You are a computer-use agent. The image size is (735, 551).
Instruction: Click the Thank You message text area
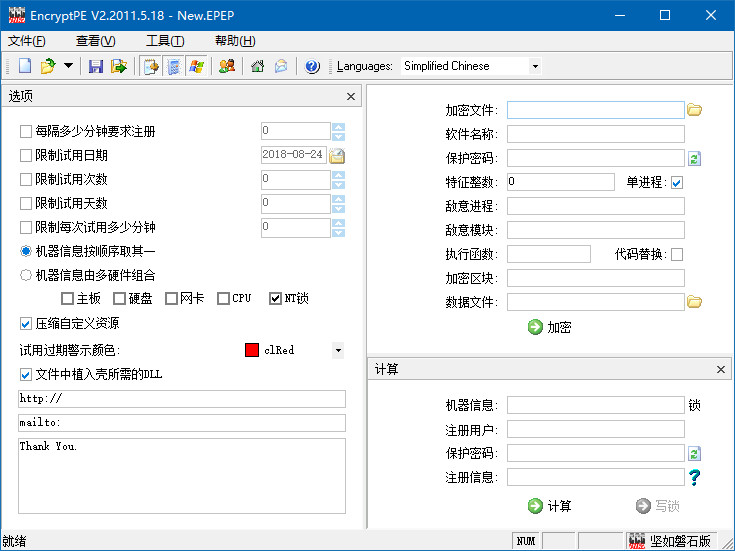point(182,476)
